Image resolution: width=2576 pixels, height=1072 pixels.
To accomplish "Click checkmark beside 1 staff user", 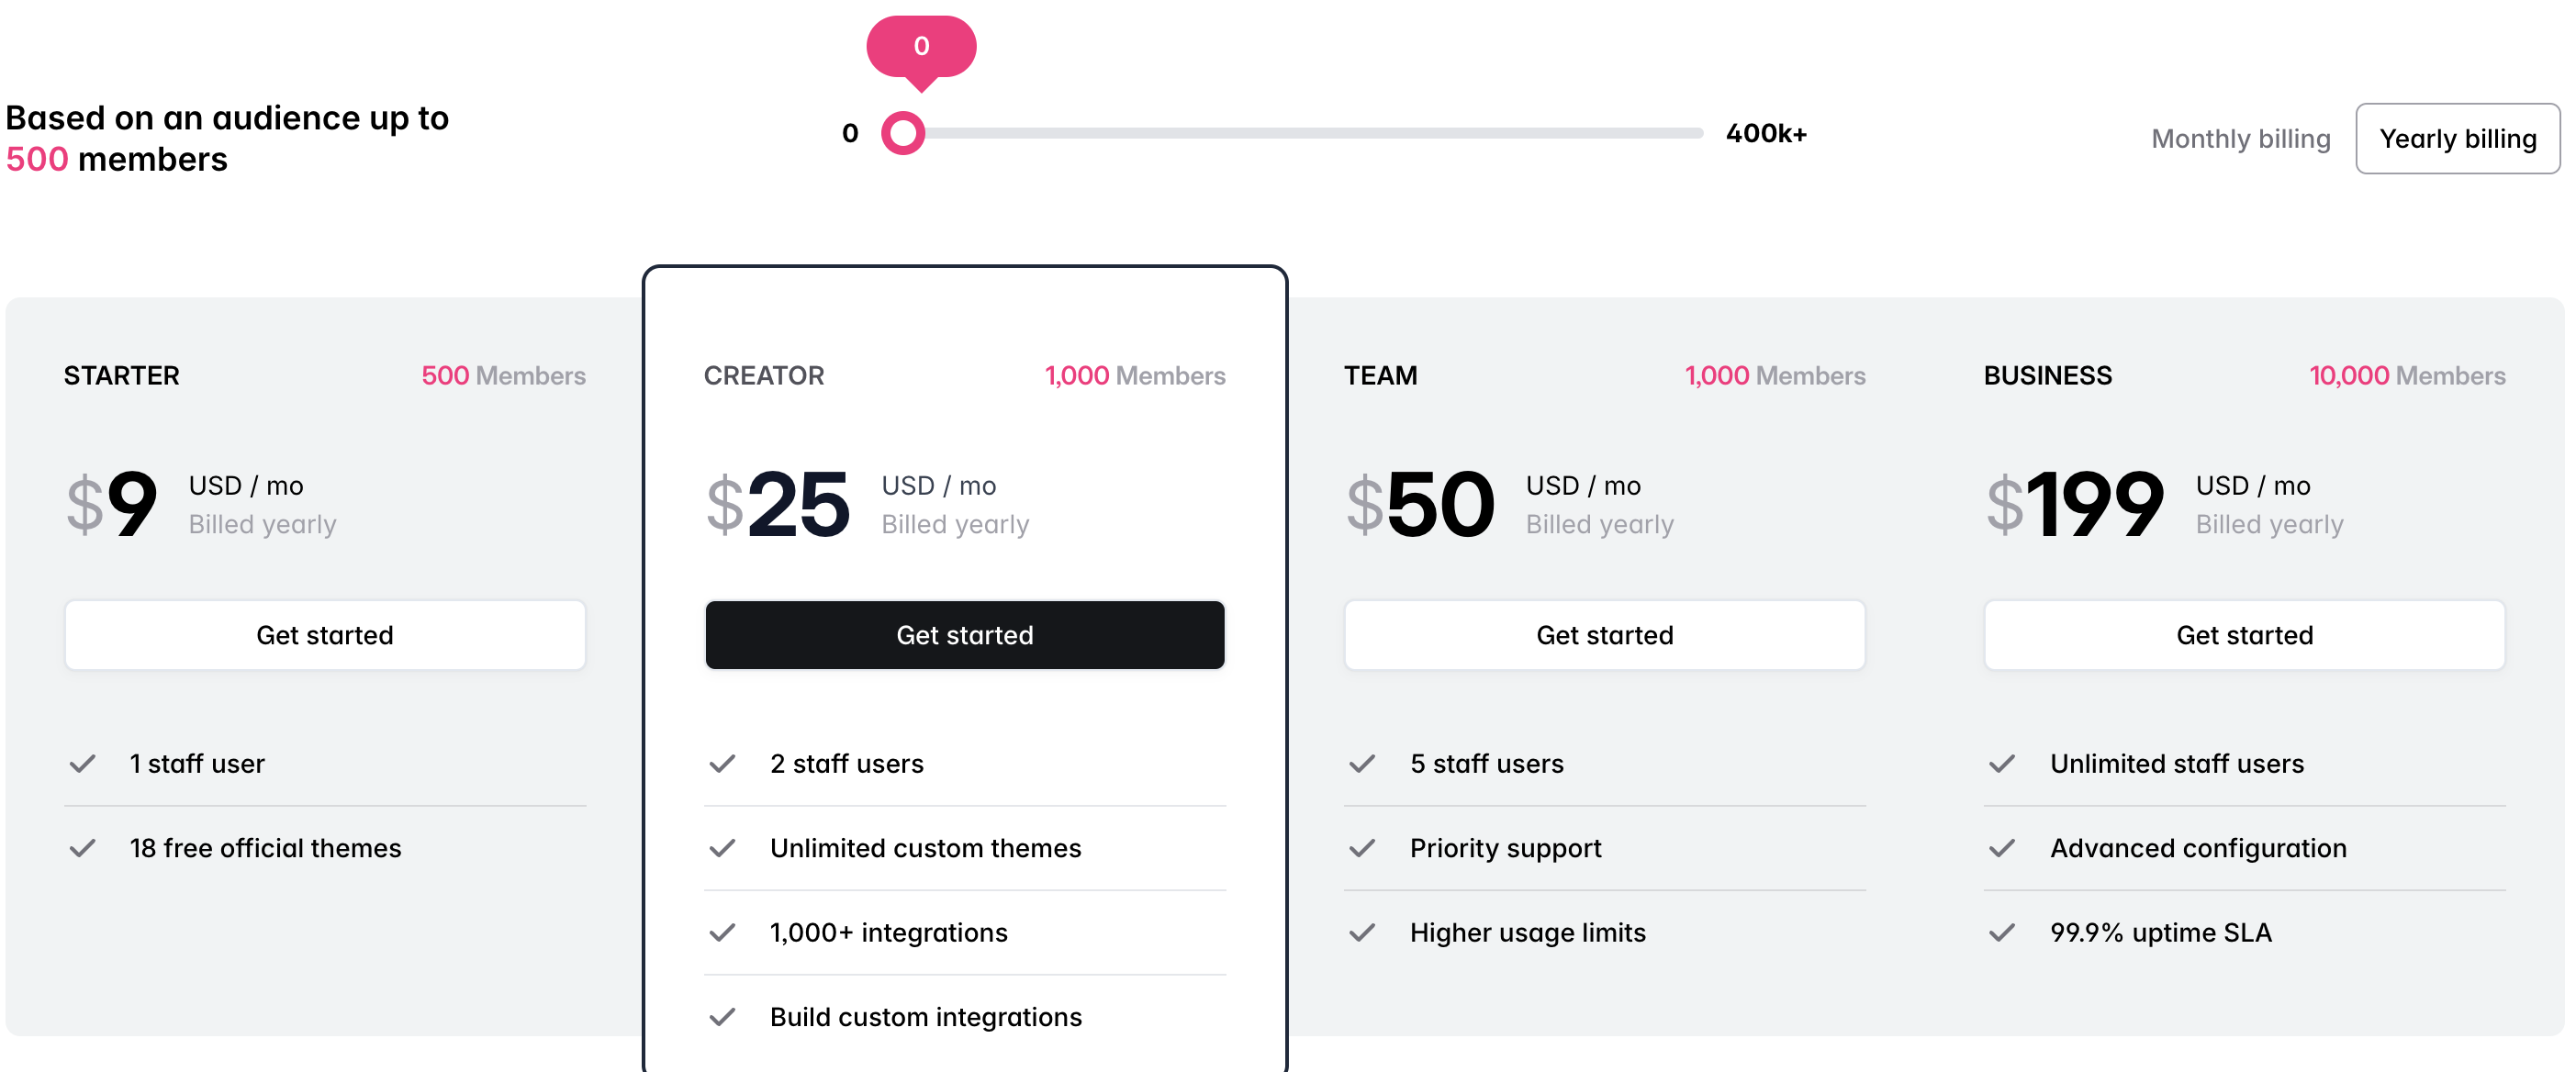I will [x=83, y=764].
